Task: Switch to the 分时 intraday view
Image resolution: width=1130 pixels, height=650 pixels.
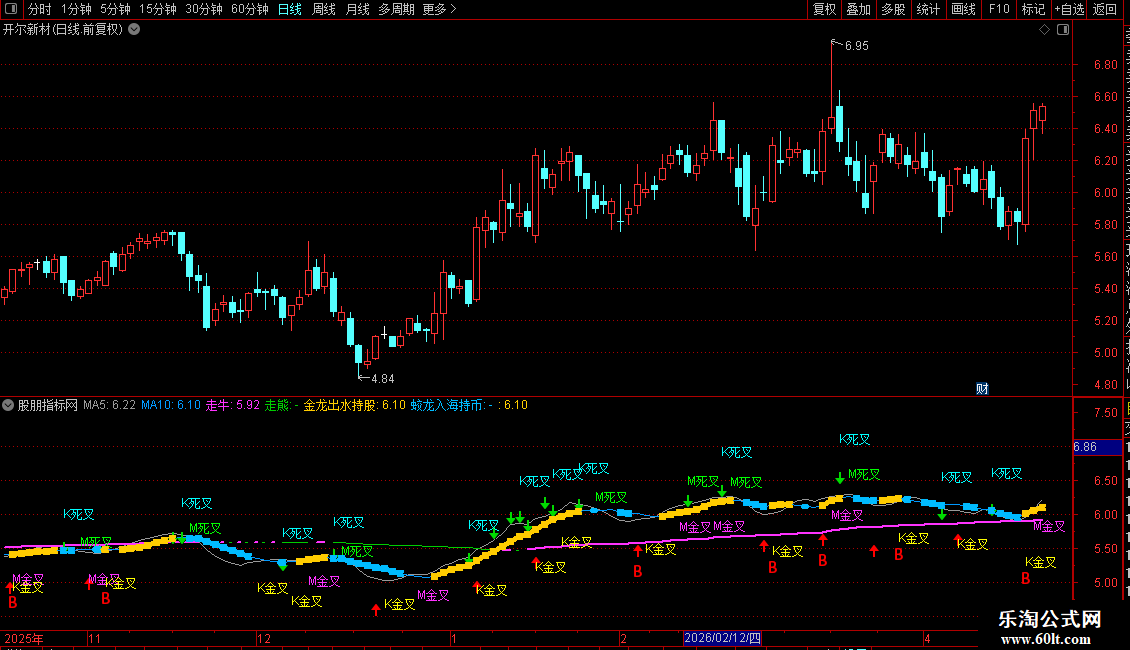Action: click(40, 9)
